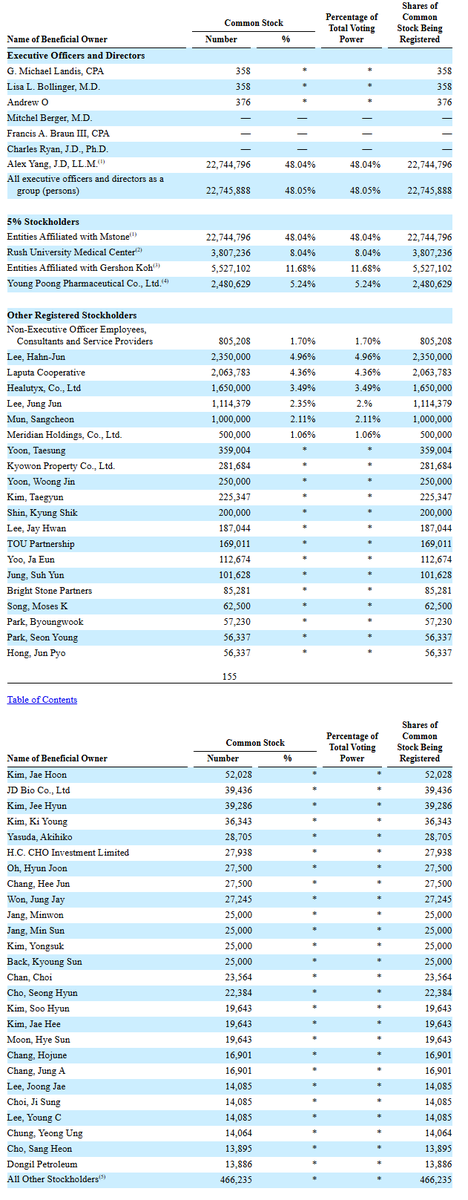Image resolution: width=468 pixels, height=1200 pixels.
Task: Select the JD Bio Co., Ltd row name
Action: click(x=41, y=788)
